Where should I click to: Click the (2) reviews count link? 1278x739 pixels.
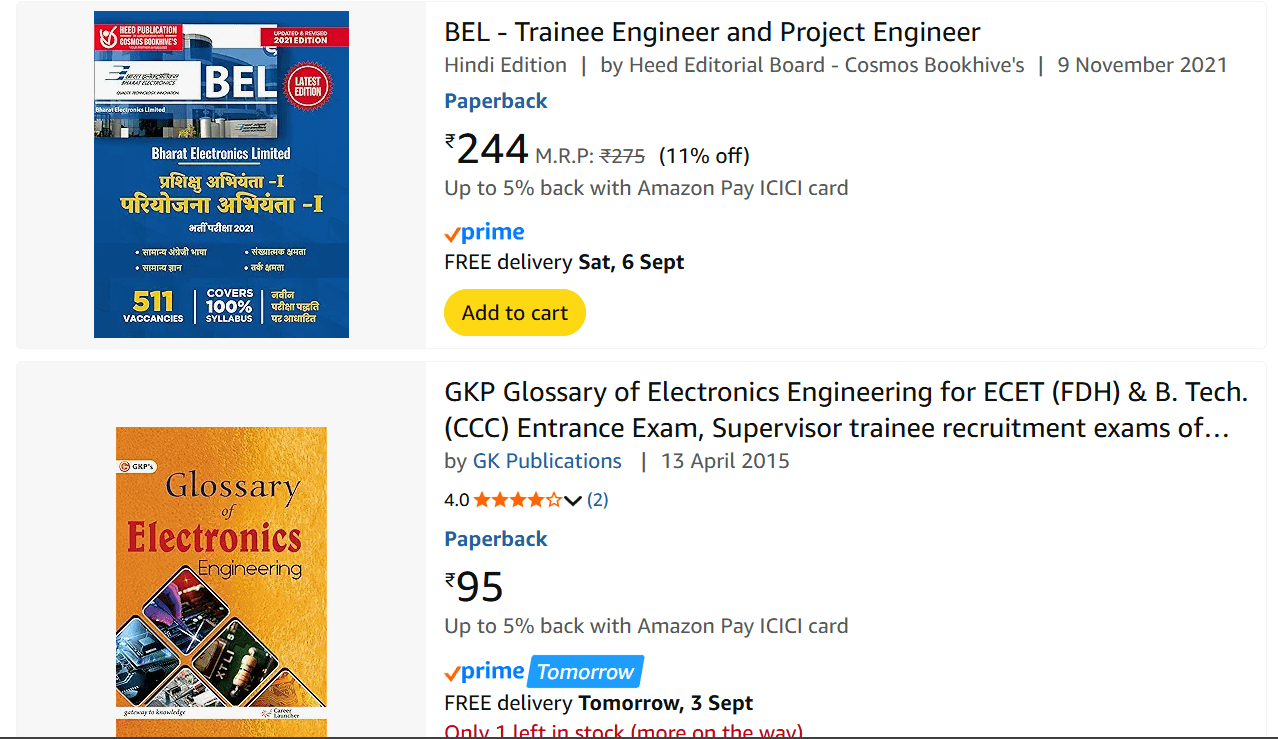[x=597, y=499]
